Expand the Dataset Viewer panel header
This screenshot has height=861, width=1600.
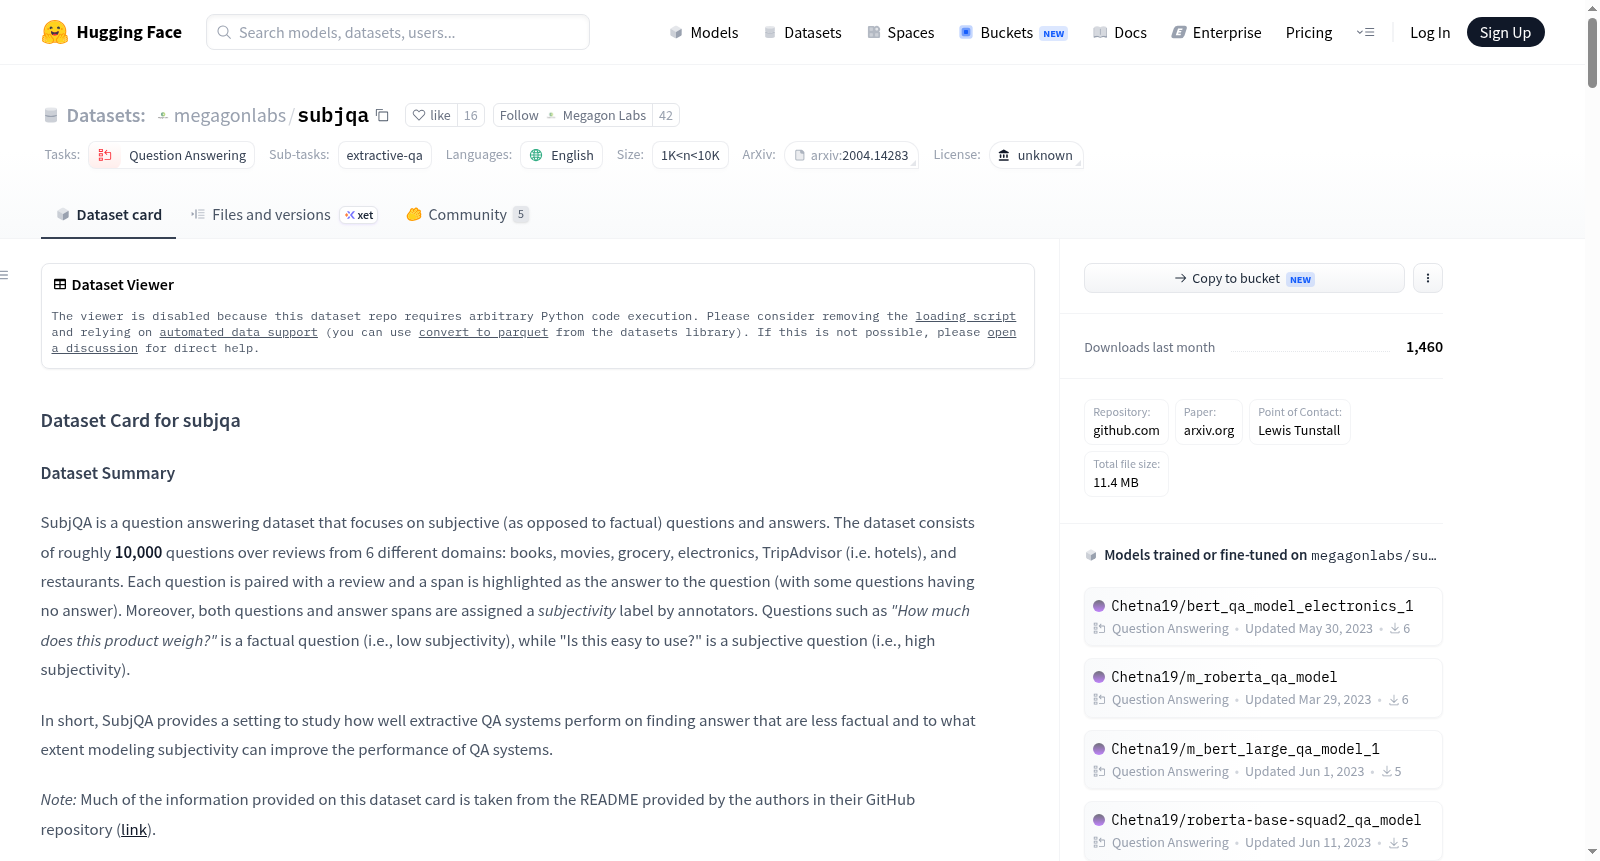(113, 285)
